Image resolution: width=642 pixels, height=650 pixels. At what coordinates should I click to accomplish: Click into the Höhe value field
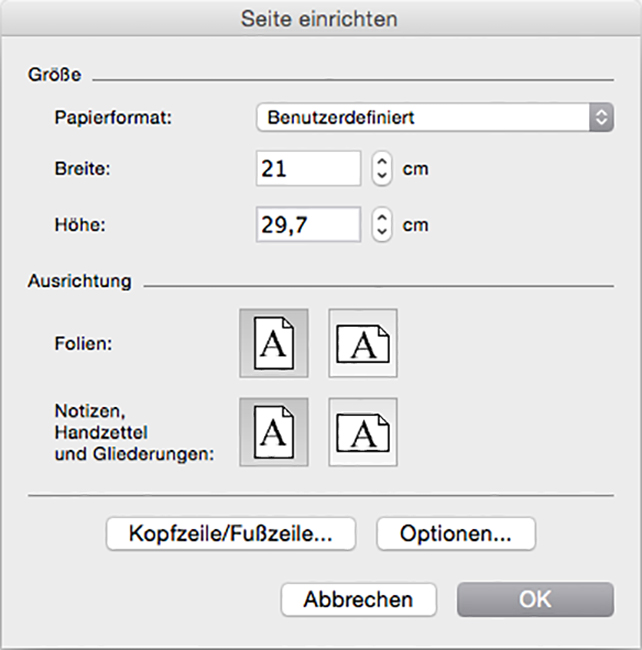[x=308, y=224]
